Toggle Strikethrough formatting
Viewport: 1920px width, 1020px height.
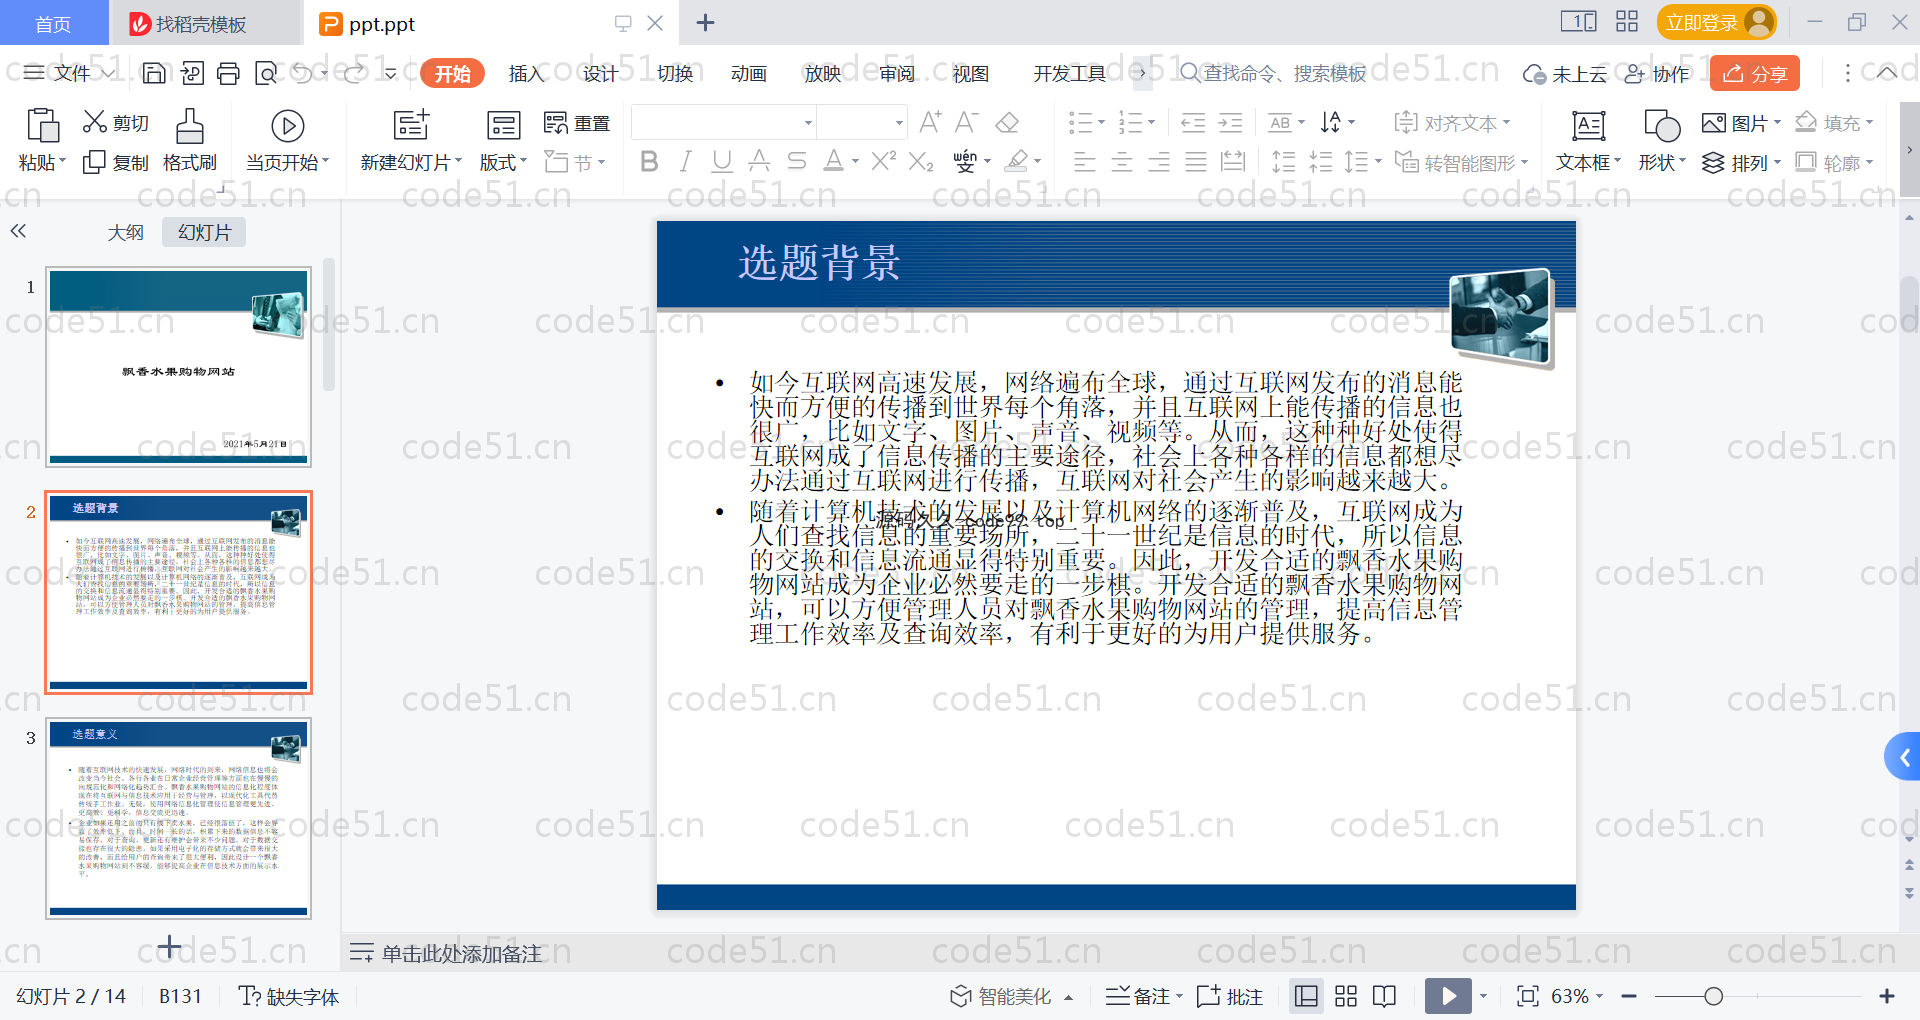pos(796,161)
